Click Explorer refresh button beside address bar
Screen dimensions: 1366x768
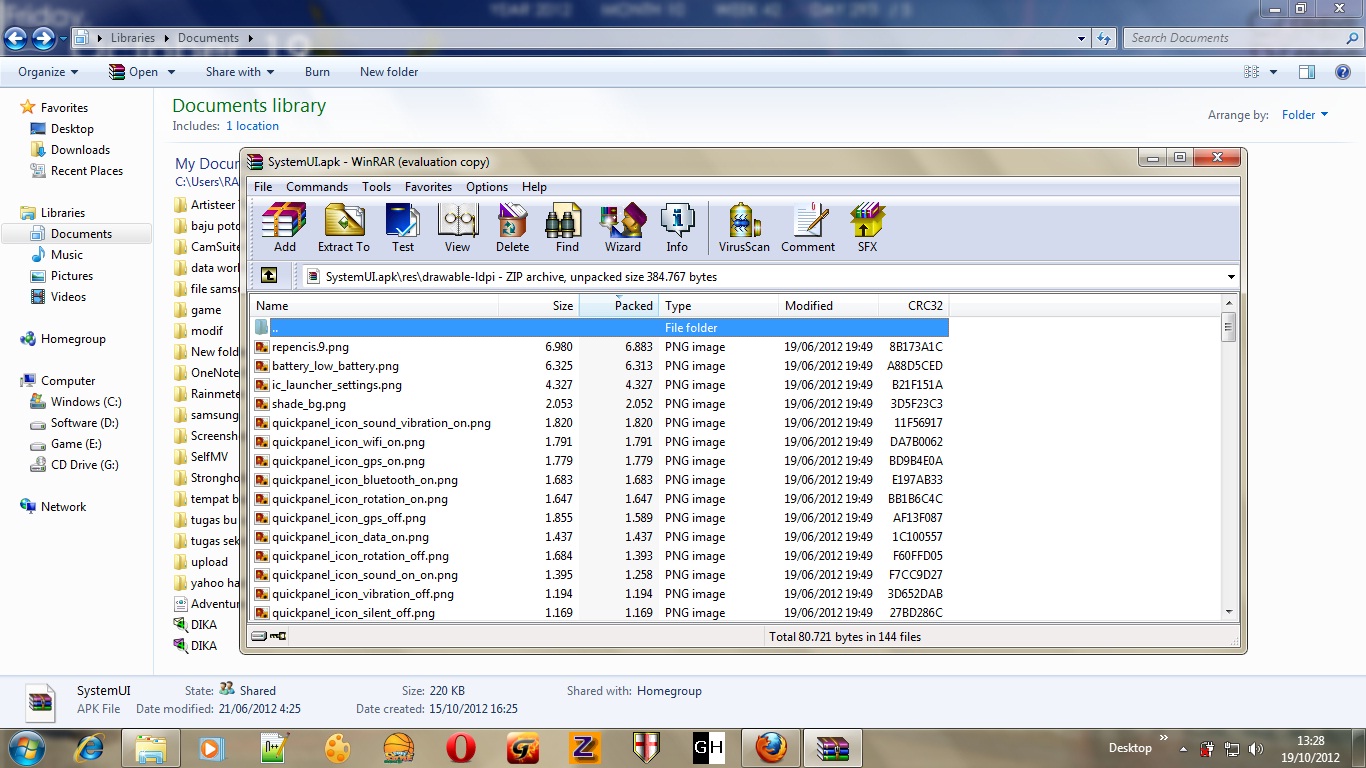[x=1104, y=38]
